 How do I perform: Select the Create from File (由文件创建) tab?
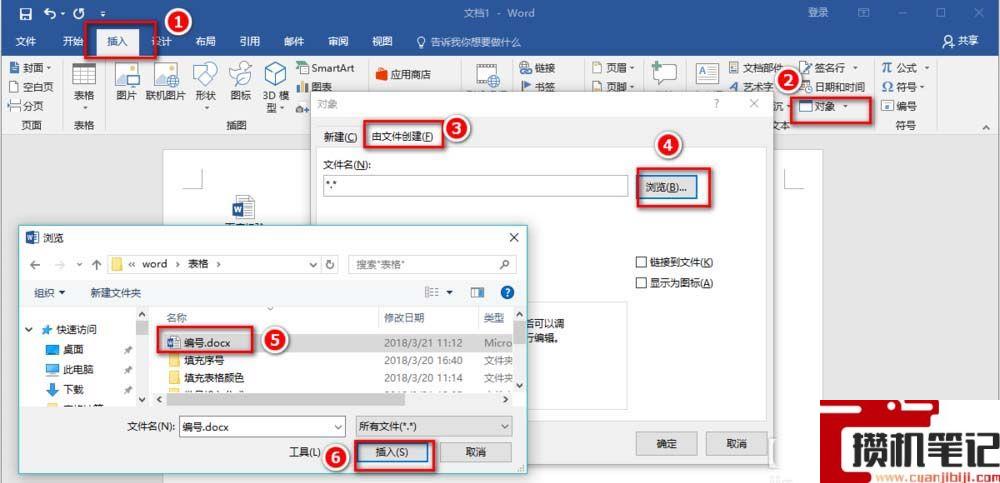click(402, 137)
